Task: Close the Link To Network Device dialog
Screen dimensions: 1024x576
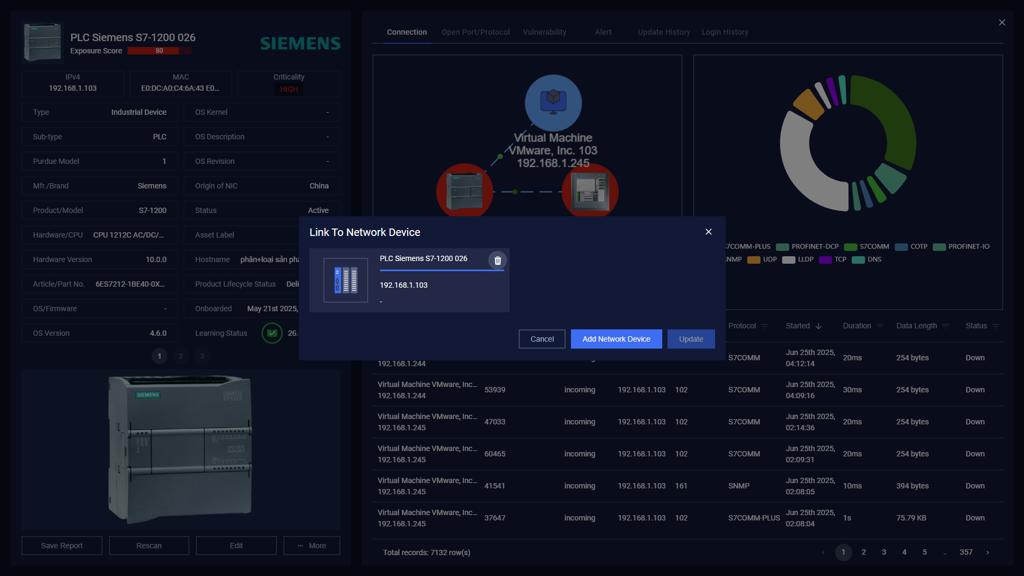Action: (708, 232)
